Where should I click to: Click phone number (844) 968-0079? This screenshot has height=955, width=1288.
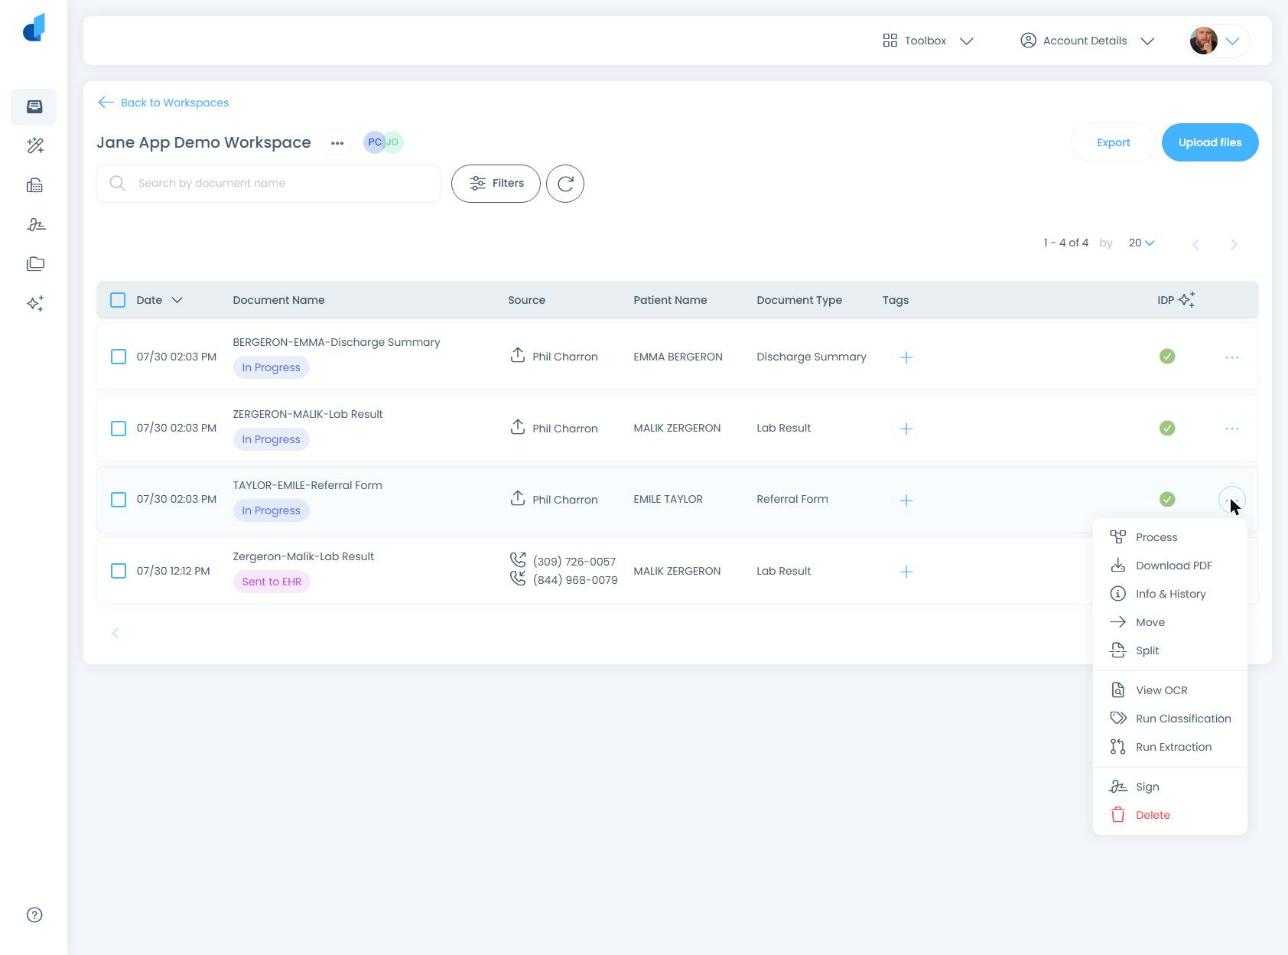(574, 580)
